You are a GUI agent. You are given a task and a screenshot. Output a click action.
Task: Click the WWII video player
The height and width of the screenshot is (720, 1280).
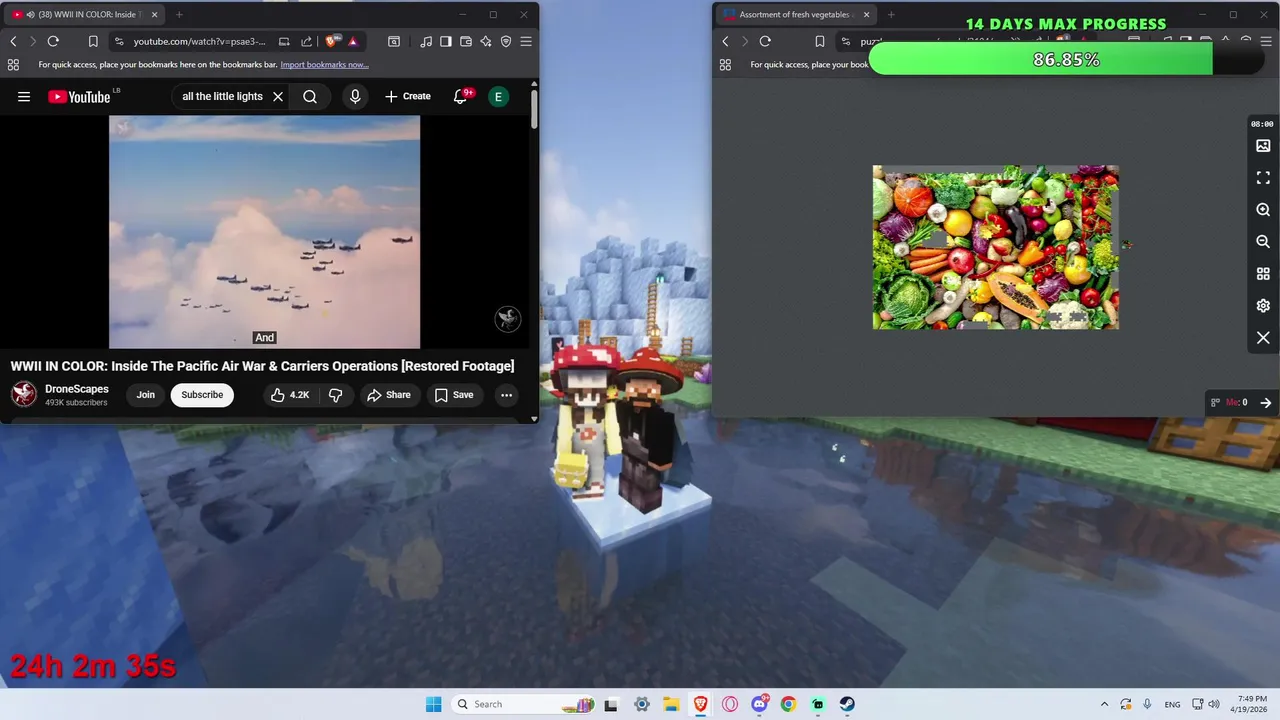coord(265,232)
